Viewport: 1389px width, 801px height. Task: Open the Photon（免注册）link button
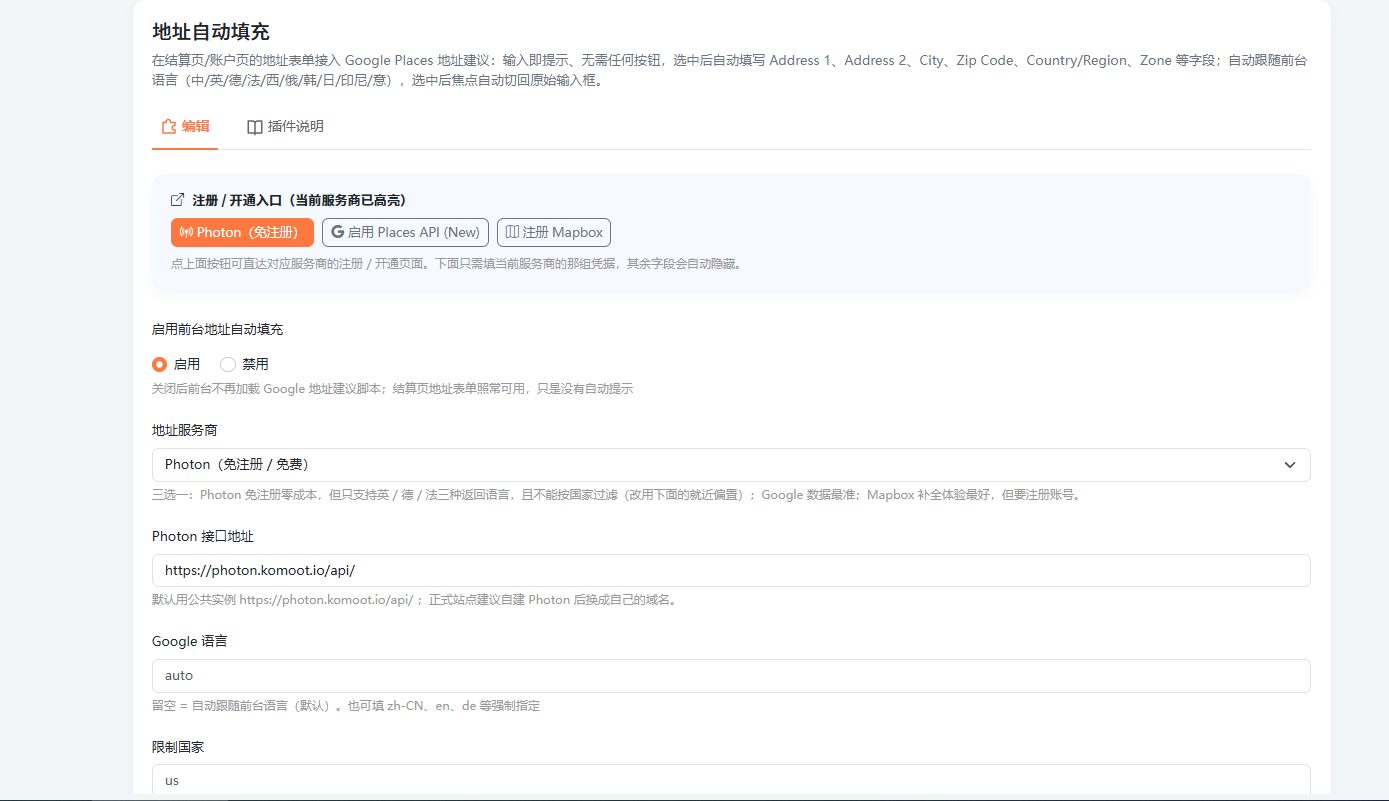(x=242, y=232)
